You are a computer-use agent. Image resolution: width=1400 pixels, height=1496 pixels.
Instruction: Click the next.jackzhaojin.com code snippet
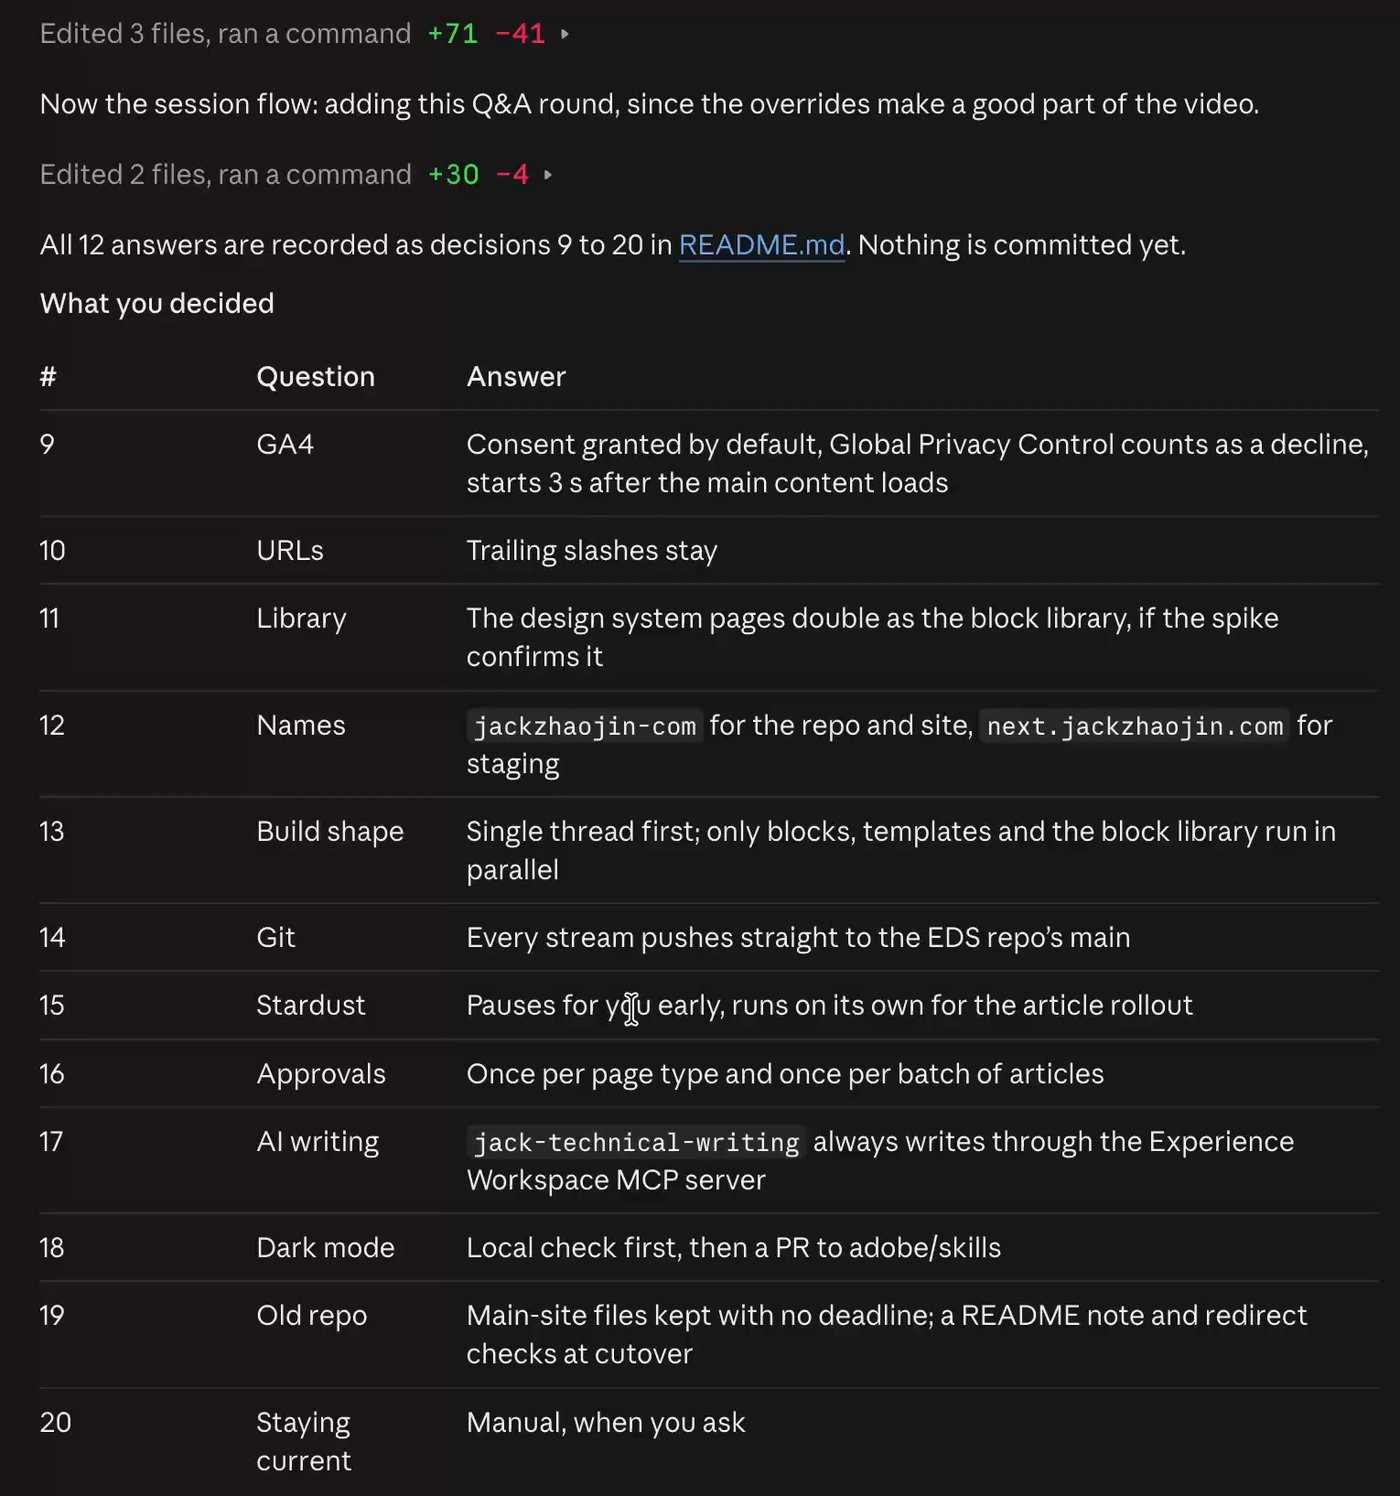click(x=1135, y=726)
